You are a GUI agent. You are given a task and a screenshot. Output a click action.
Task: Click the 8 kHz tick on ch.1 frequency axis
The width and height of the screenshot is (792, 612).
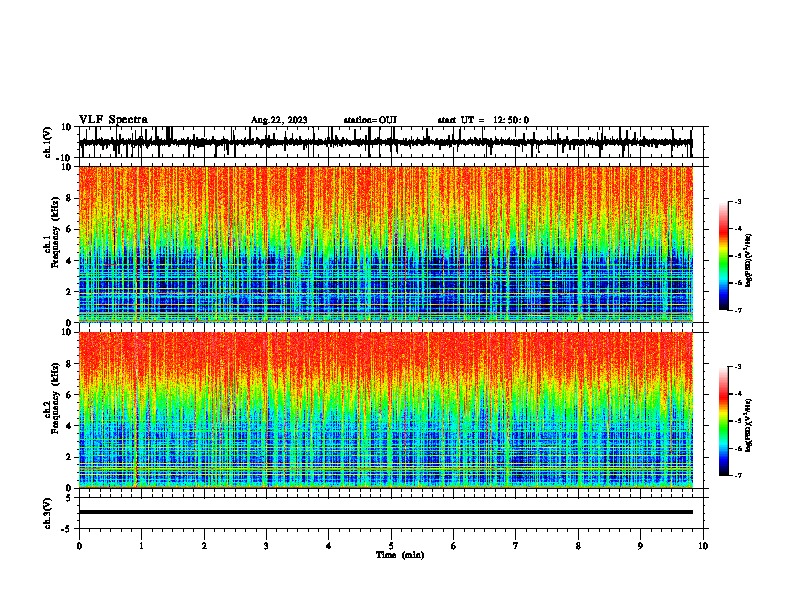tap(70, 198)
